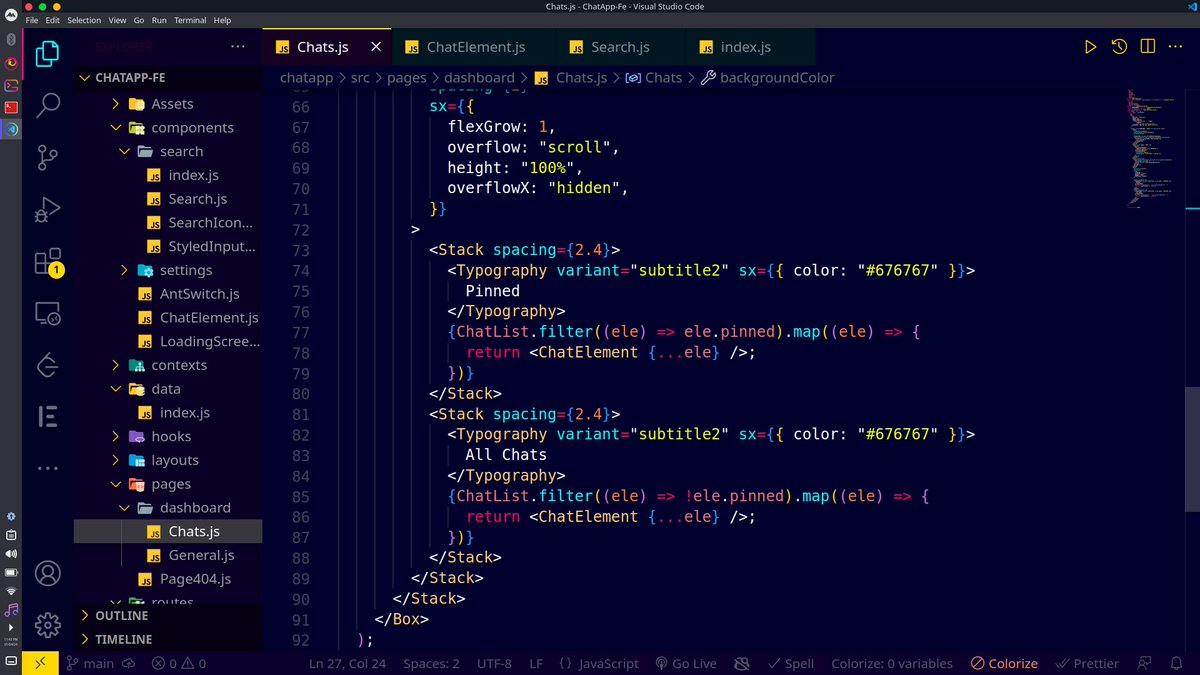
Task: Click Colorize in the status bar
Action: 1003,663
